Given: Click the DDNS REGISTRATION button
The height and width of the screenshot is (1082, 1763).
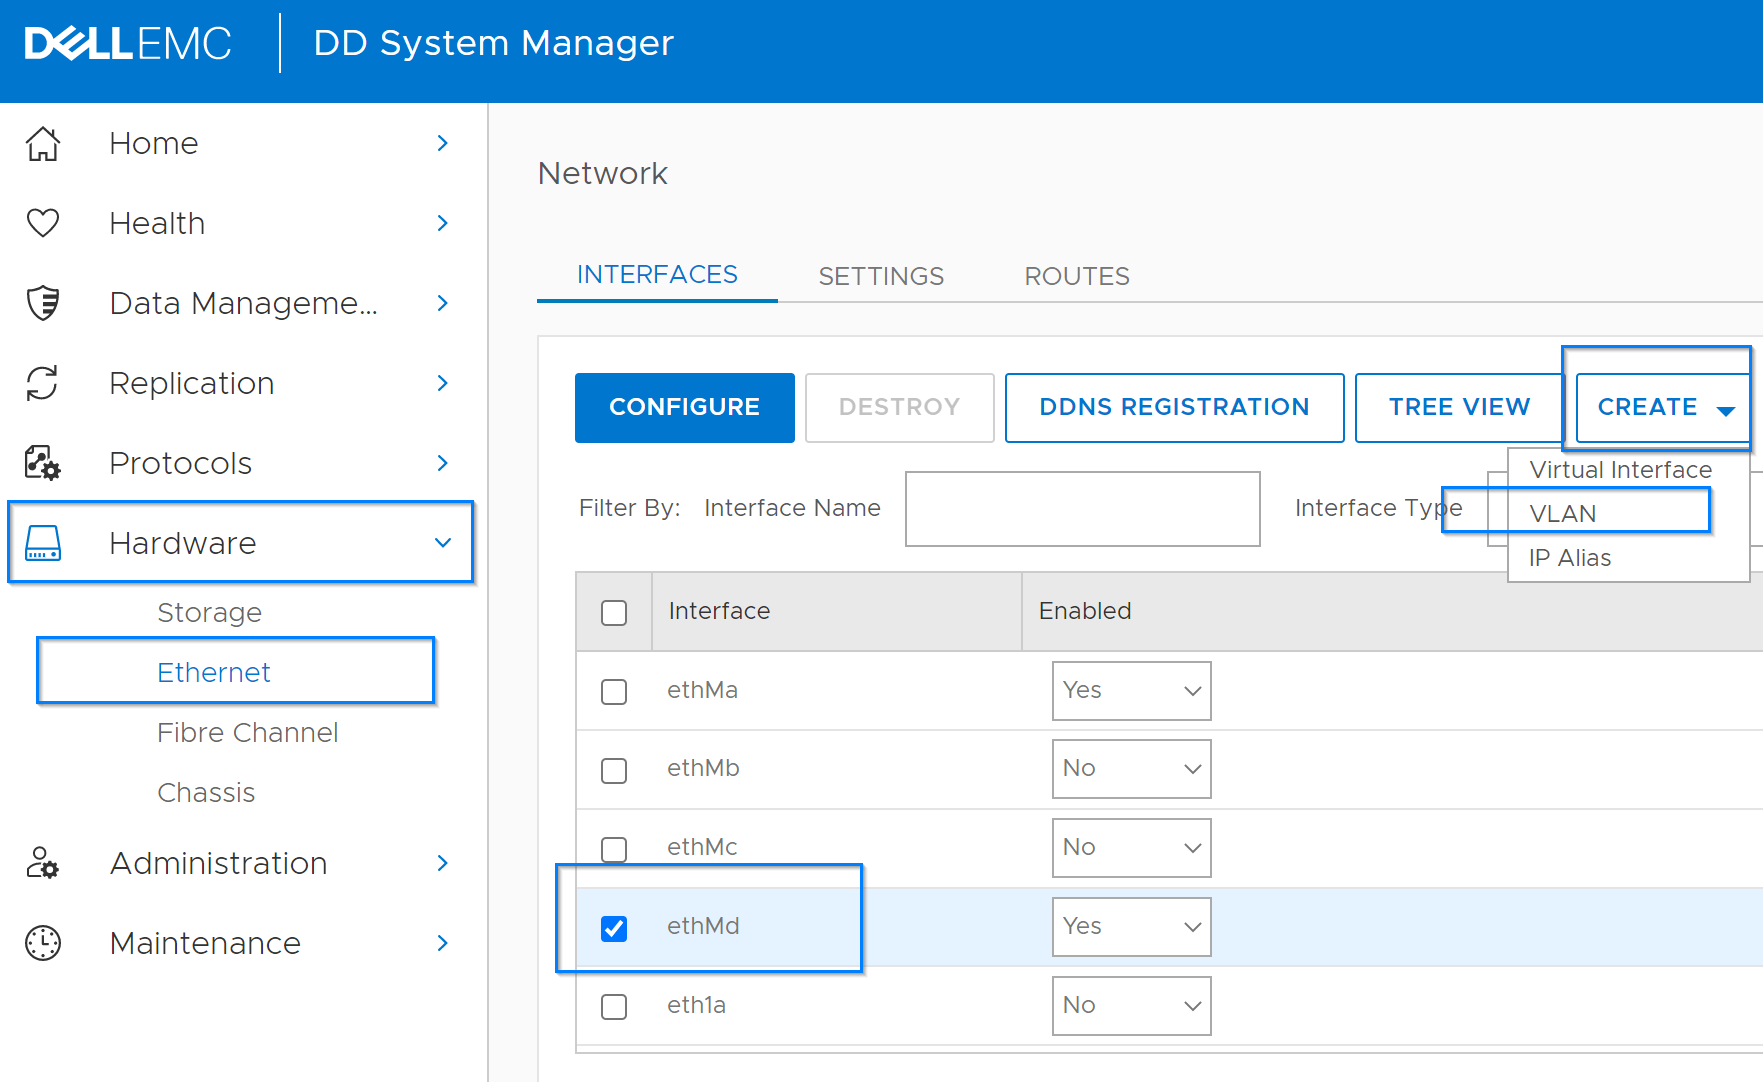Looking at the screenshot, I should [x=1173, y=407].
